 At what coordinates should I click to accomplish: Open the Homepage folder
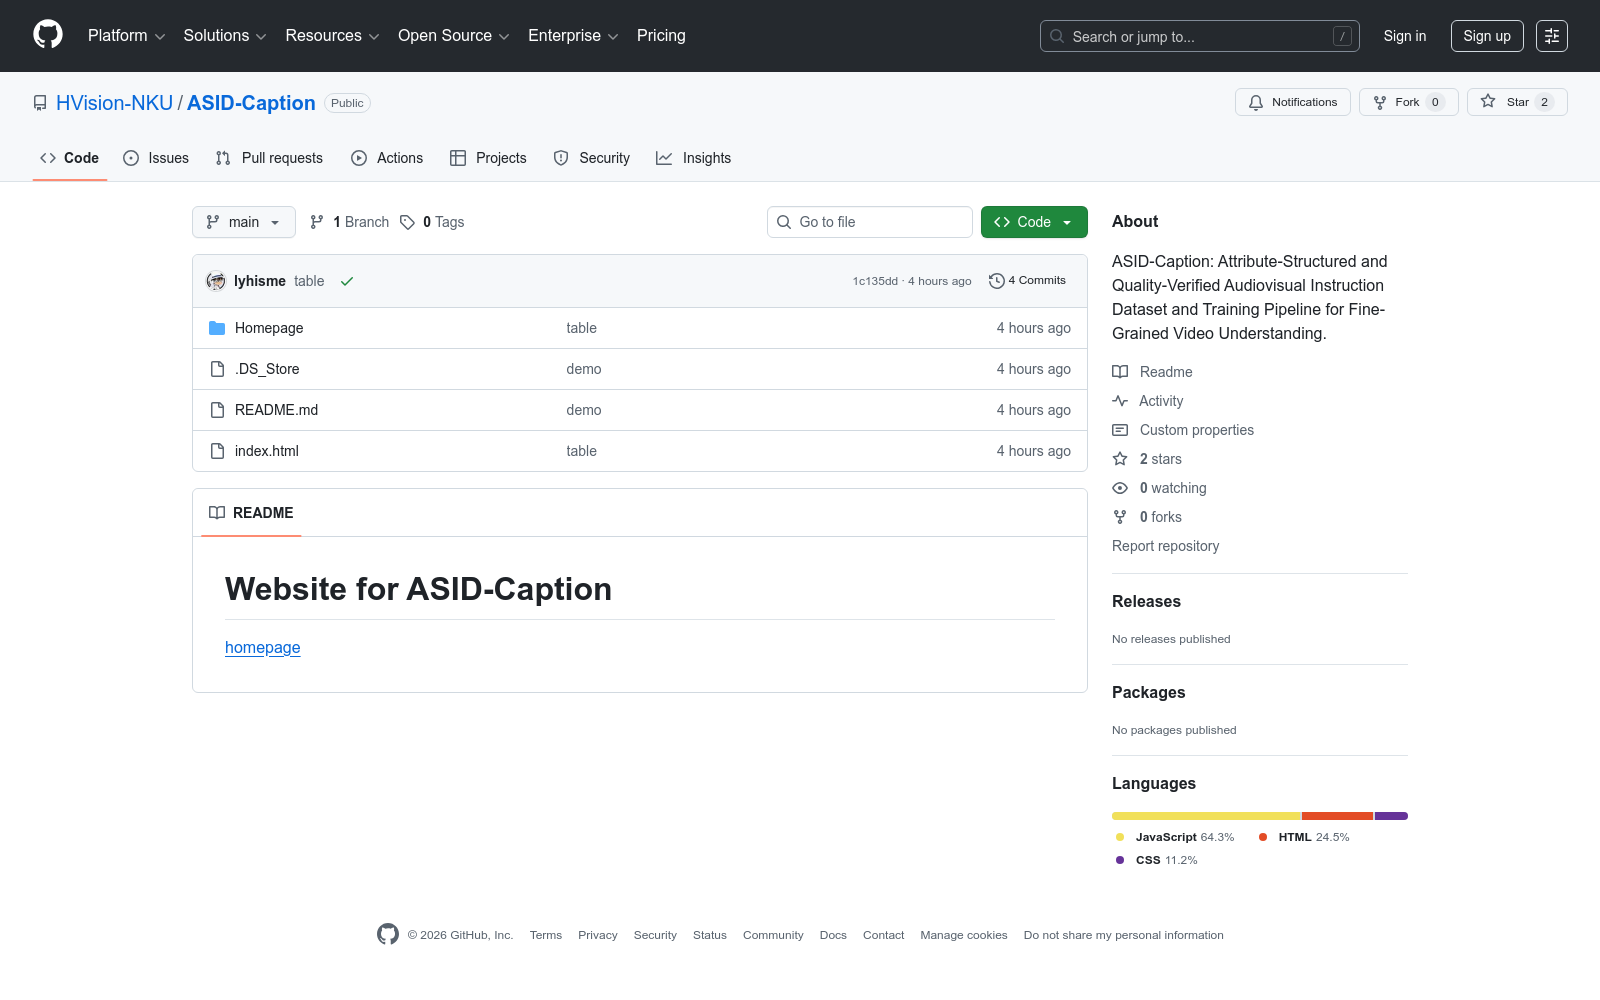click(269, 328)
